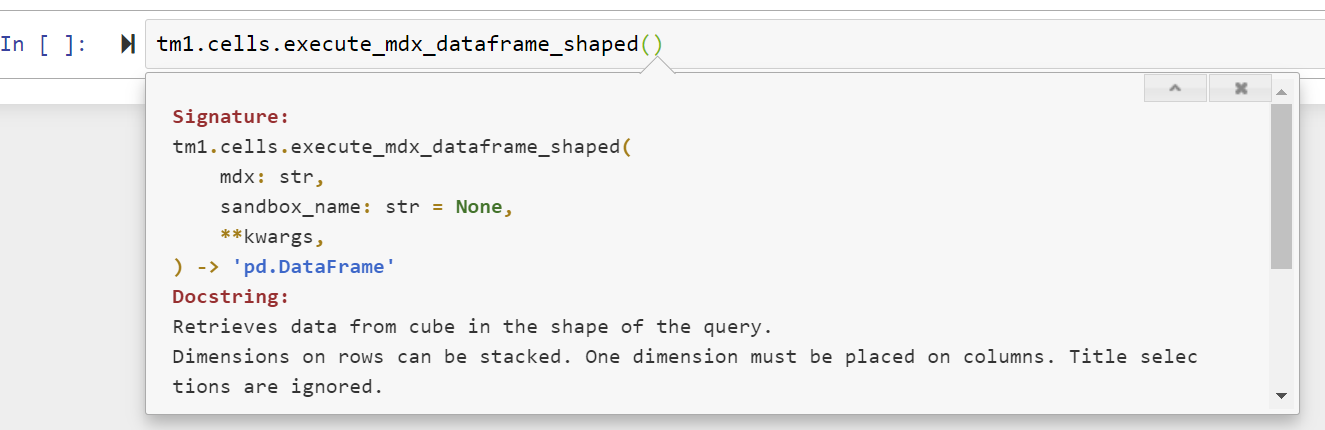Select the In [ ]: cell prompt
The height and width of the screenshot is (430, 1325).
coord(44,44)
